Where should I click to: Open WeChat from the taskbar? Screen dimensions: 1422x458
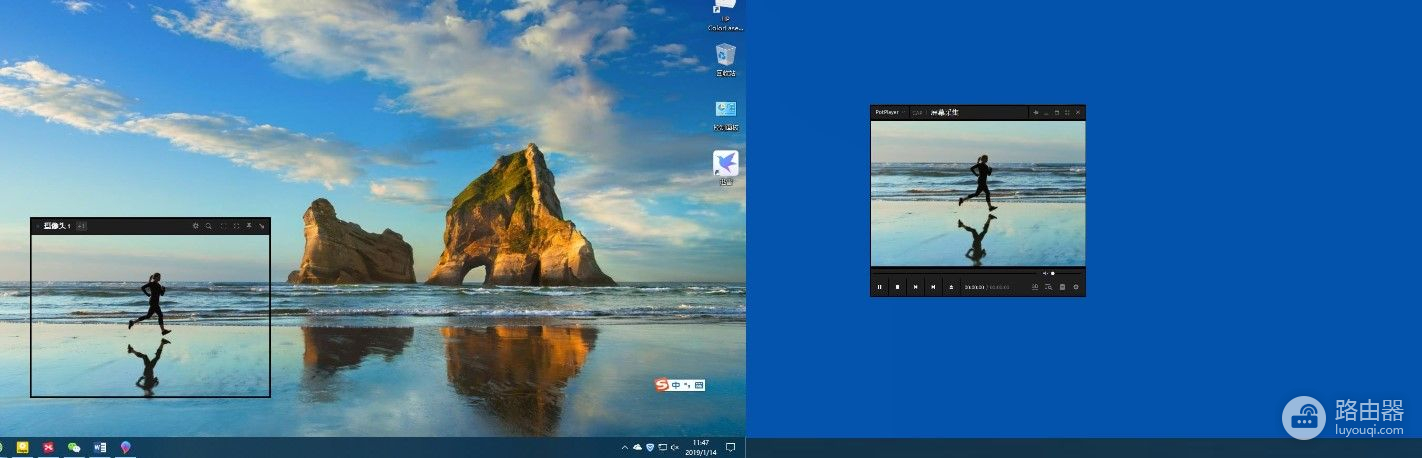[x=74, y=447]
